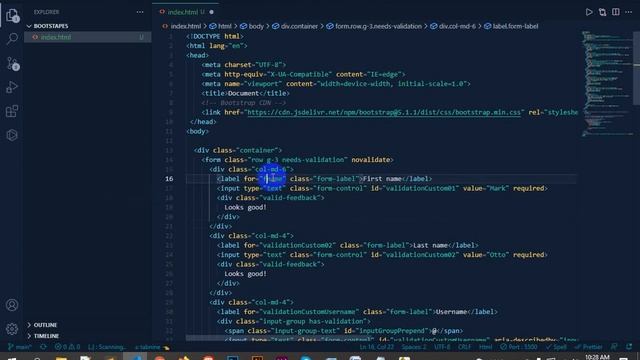Viewport: 640px width, 360px height.
Task: Click the Scanning status item
Action: point(107,347)
